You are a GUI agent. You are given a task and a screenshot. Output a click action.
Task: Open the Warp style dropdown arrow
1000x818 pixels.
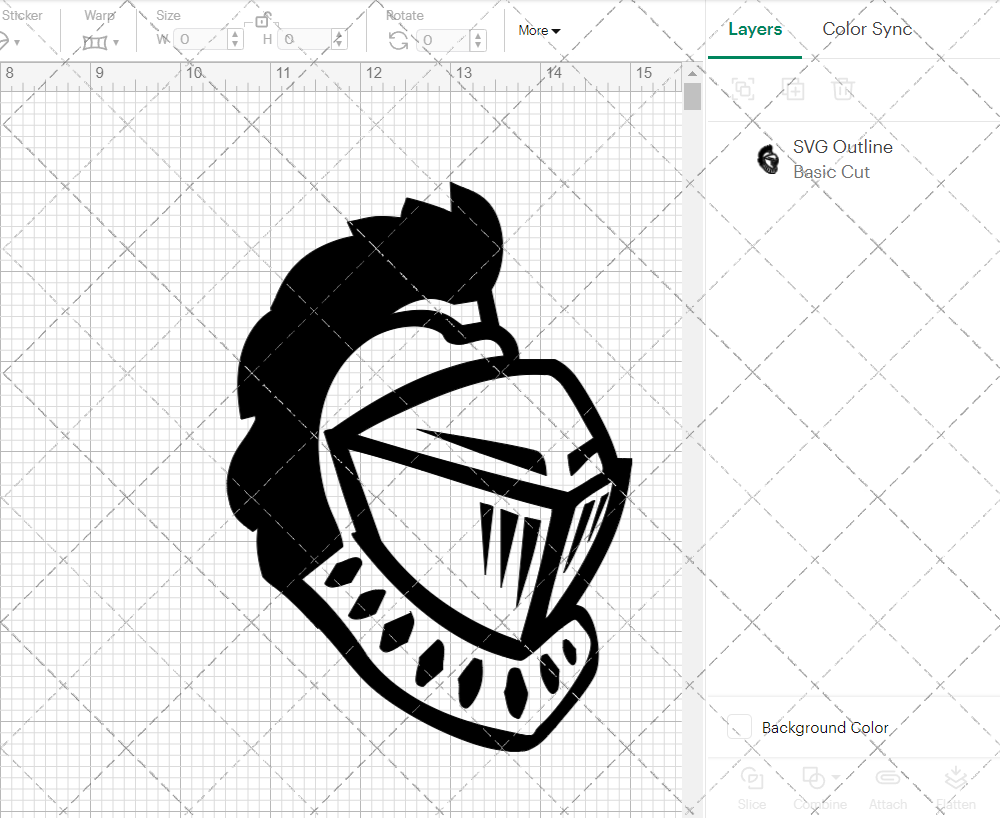pyautogui.click(x=119, y=44)
